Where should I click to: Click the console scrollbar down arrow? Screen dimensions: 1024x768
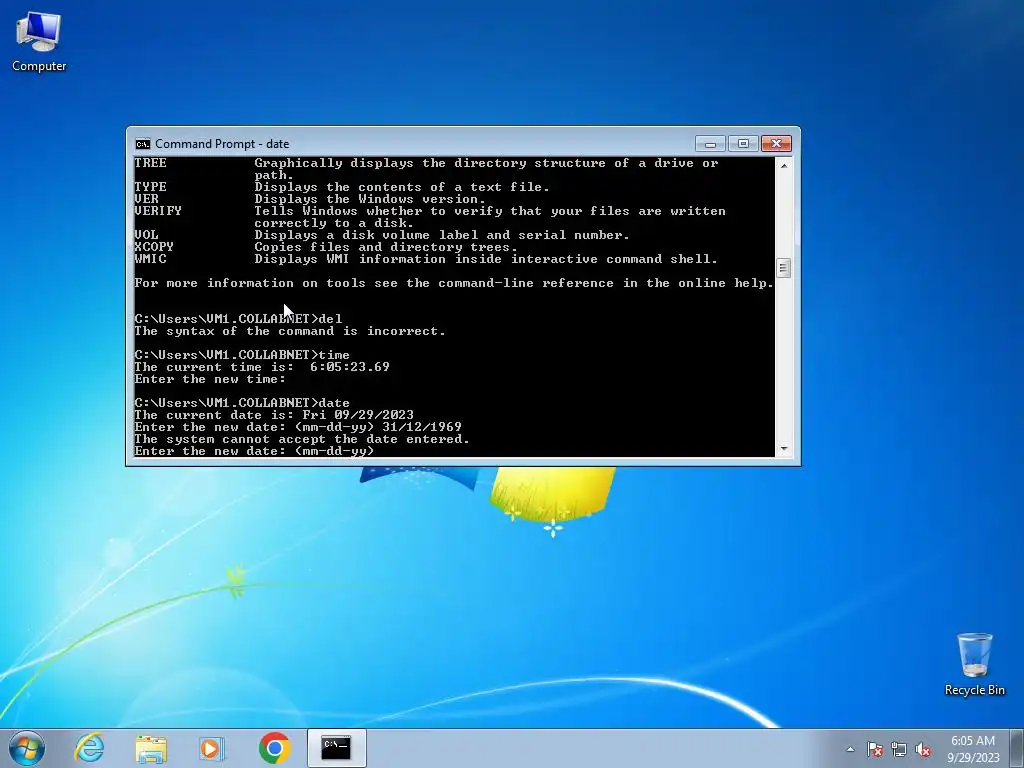pyautogui.click(x=783, y=449)
